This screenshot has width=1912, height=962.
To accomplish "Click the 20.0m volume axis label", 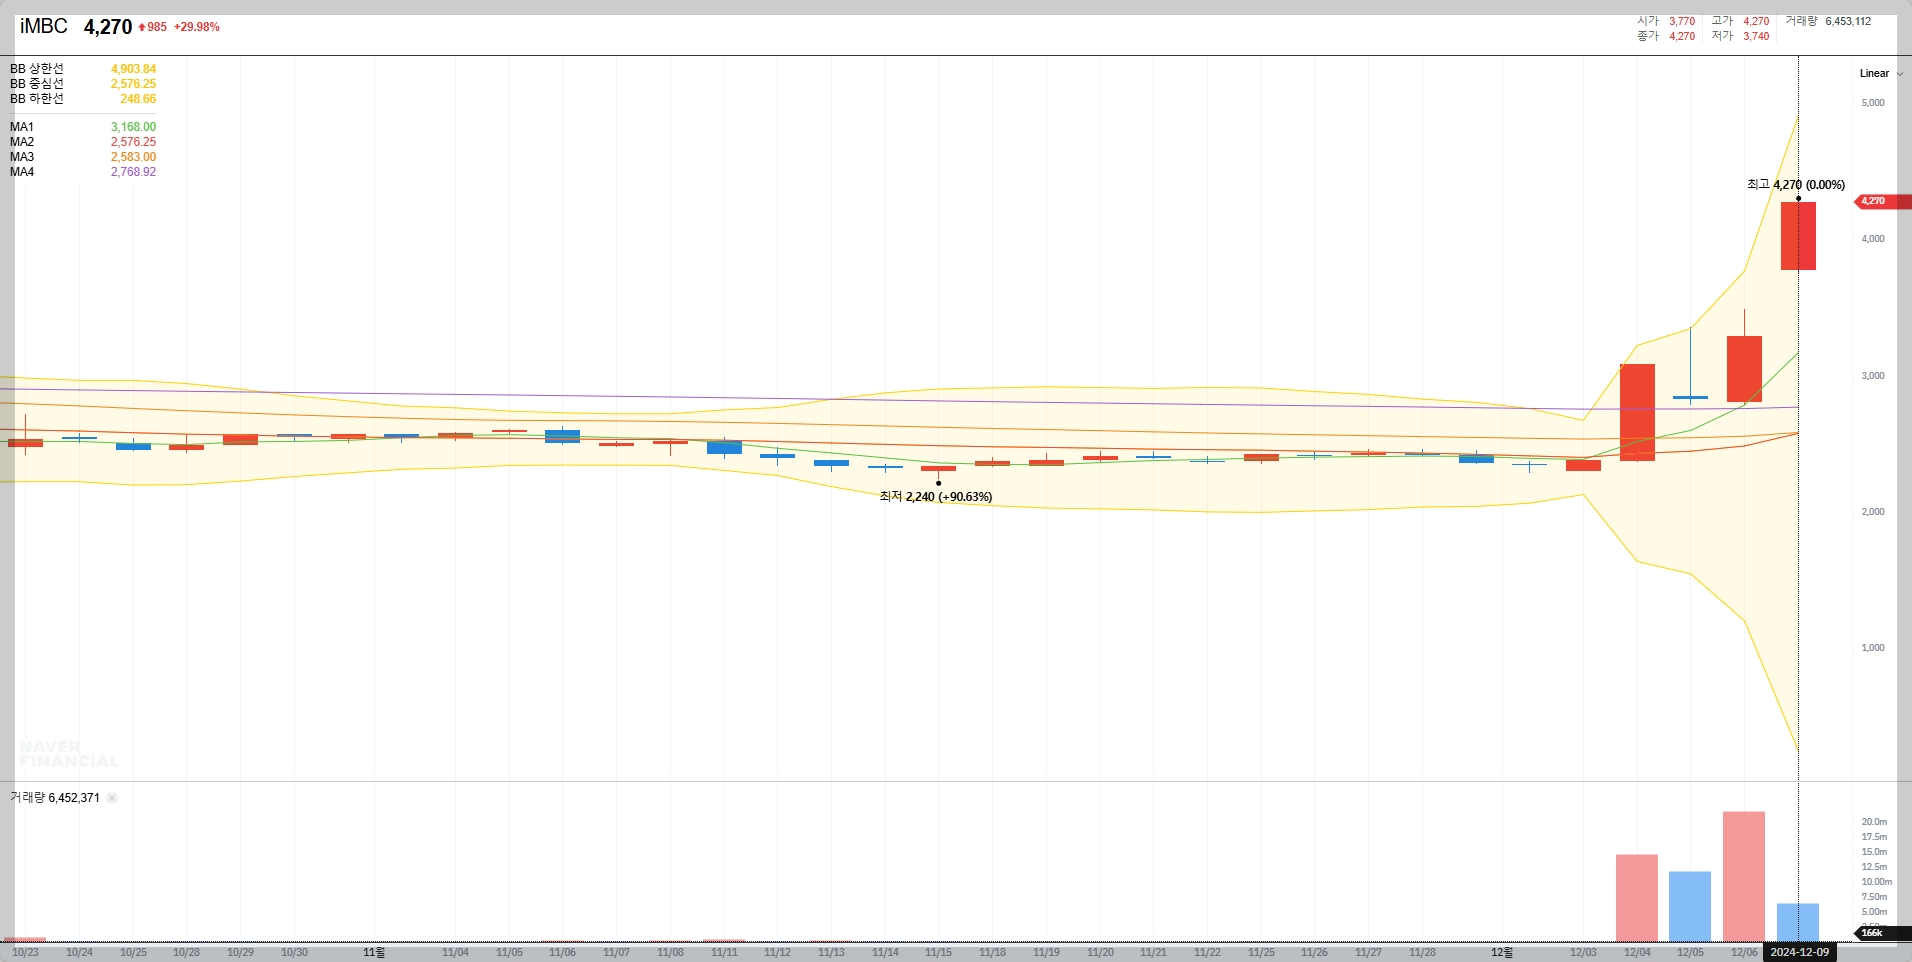I will click(1874, 822).
